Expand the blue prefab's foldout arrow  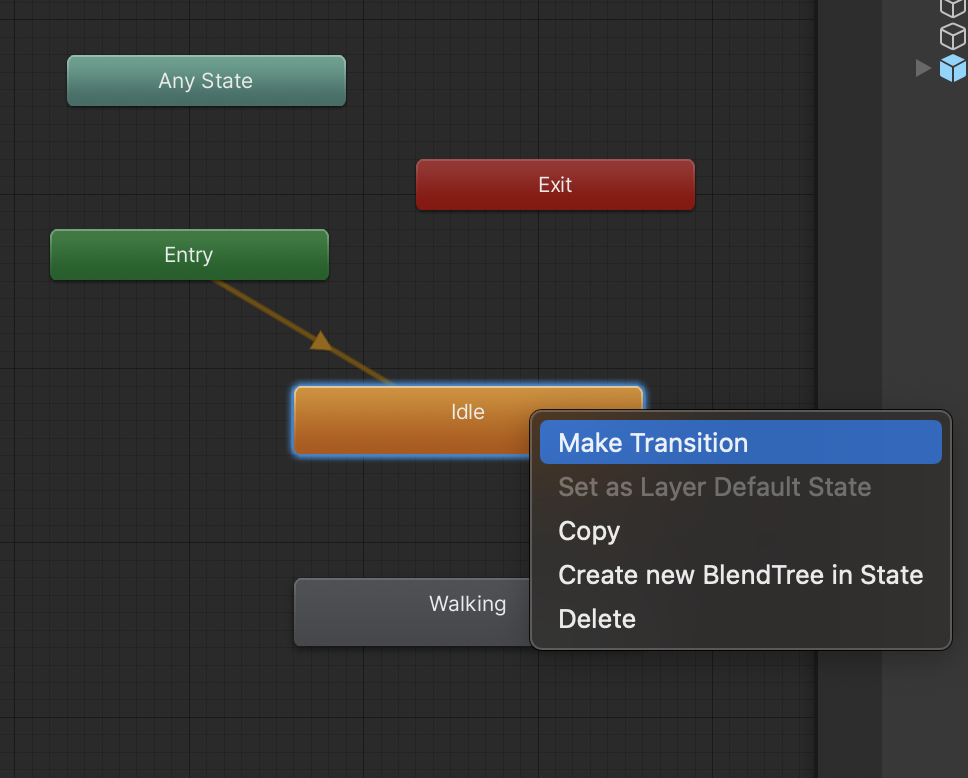click(923, 68)
